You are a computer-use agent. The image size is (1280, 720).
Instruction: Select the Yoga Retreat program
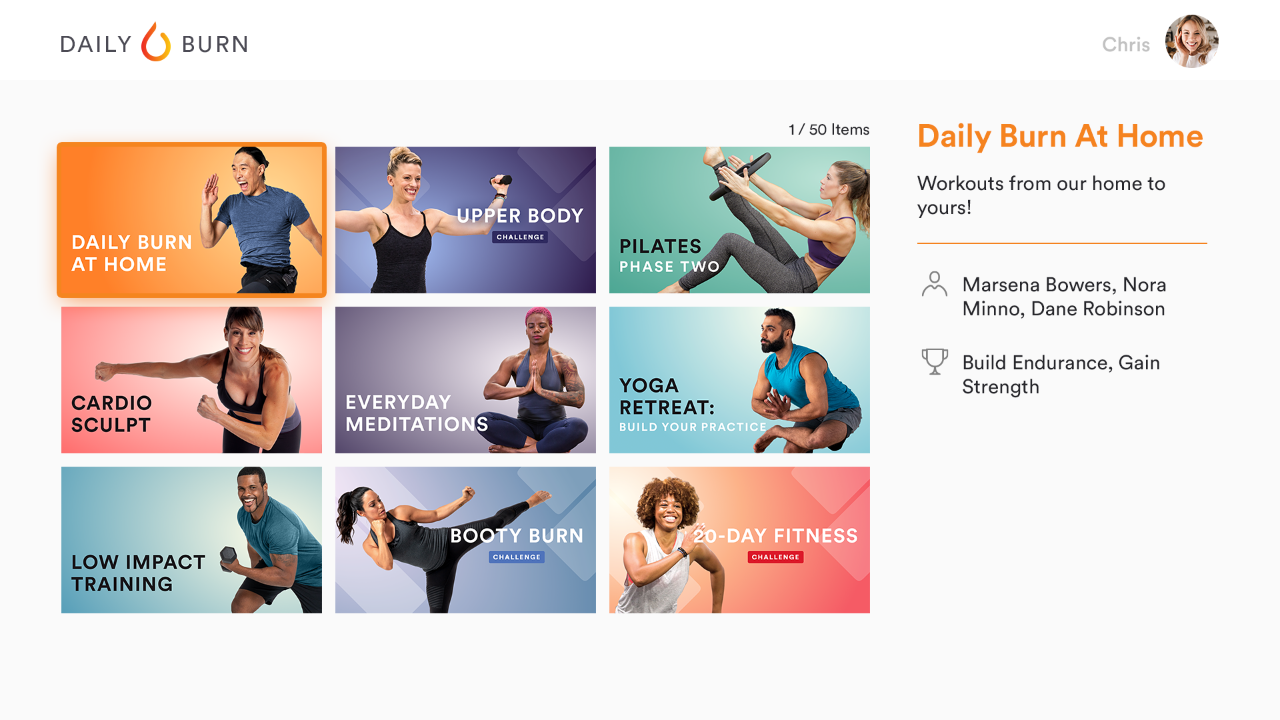(x=739, y=380)
